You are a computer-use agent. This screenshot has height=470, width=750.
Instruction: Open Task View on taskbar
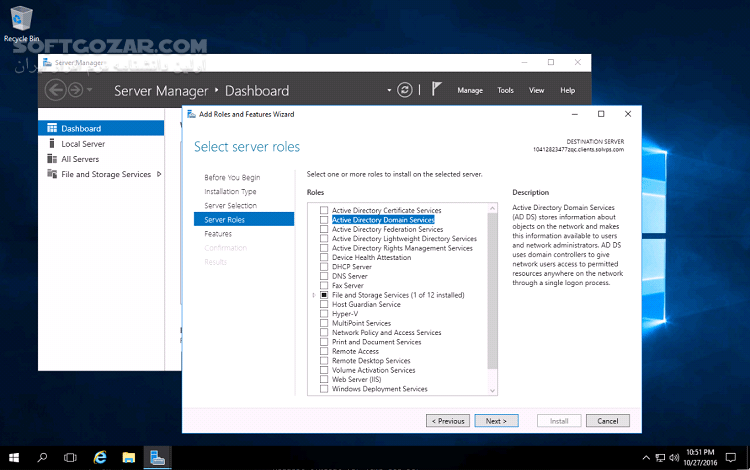70,458
